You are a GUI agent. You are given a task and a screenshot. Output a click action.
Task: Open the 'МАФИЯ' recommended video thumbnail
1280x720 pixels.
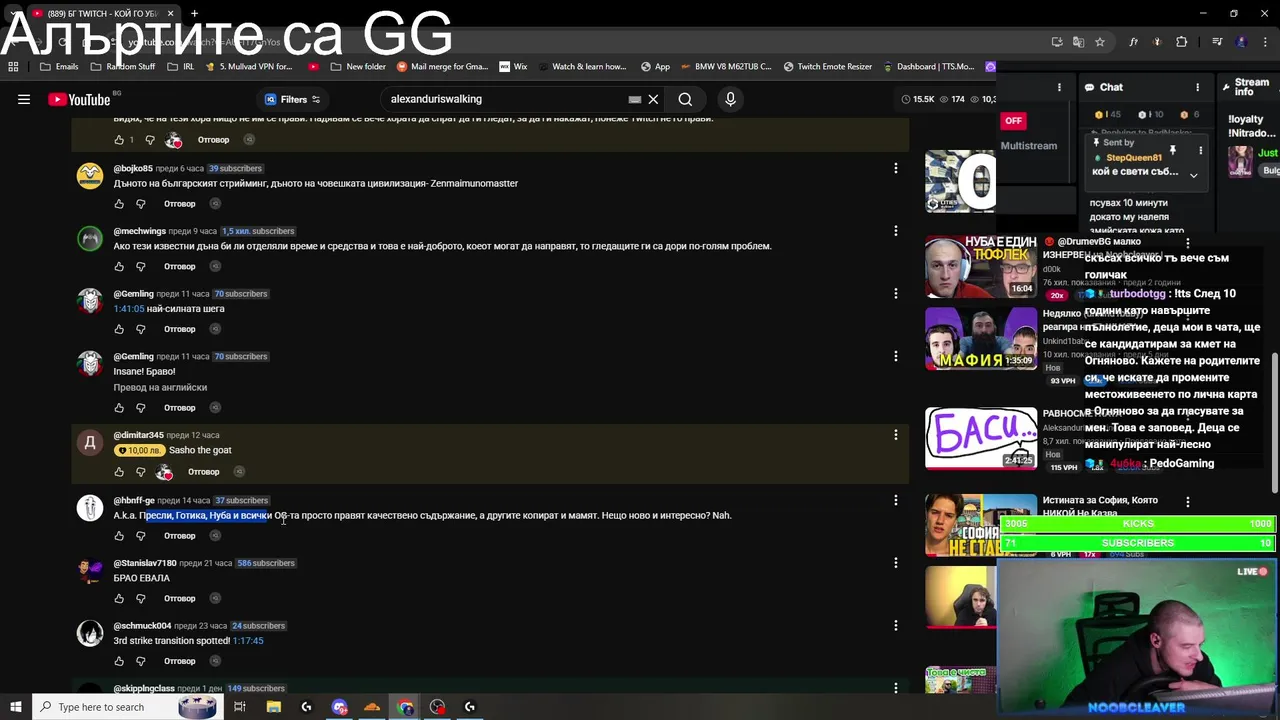[981, 339]
